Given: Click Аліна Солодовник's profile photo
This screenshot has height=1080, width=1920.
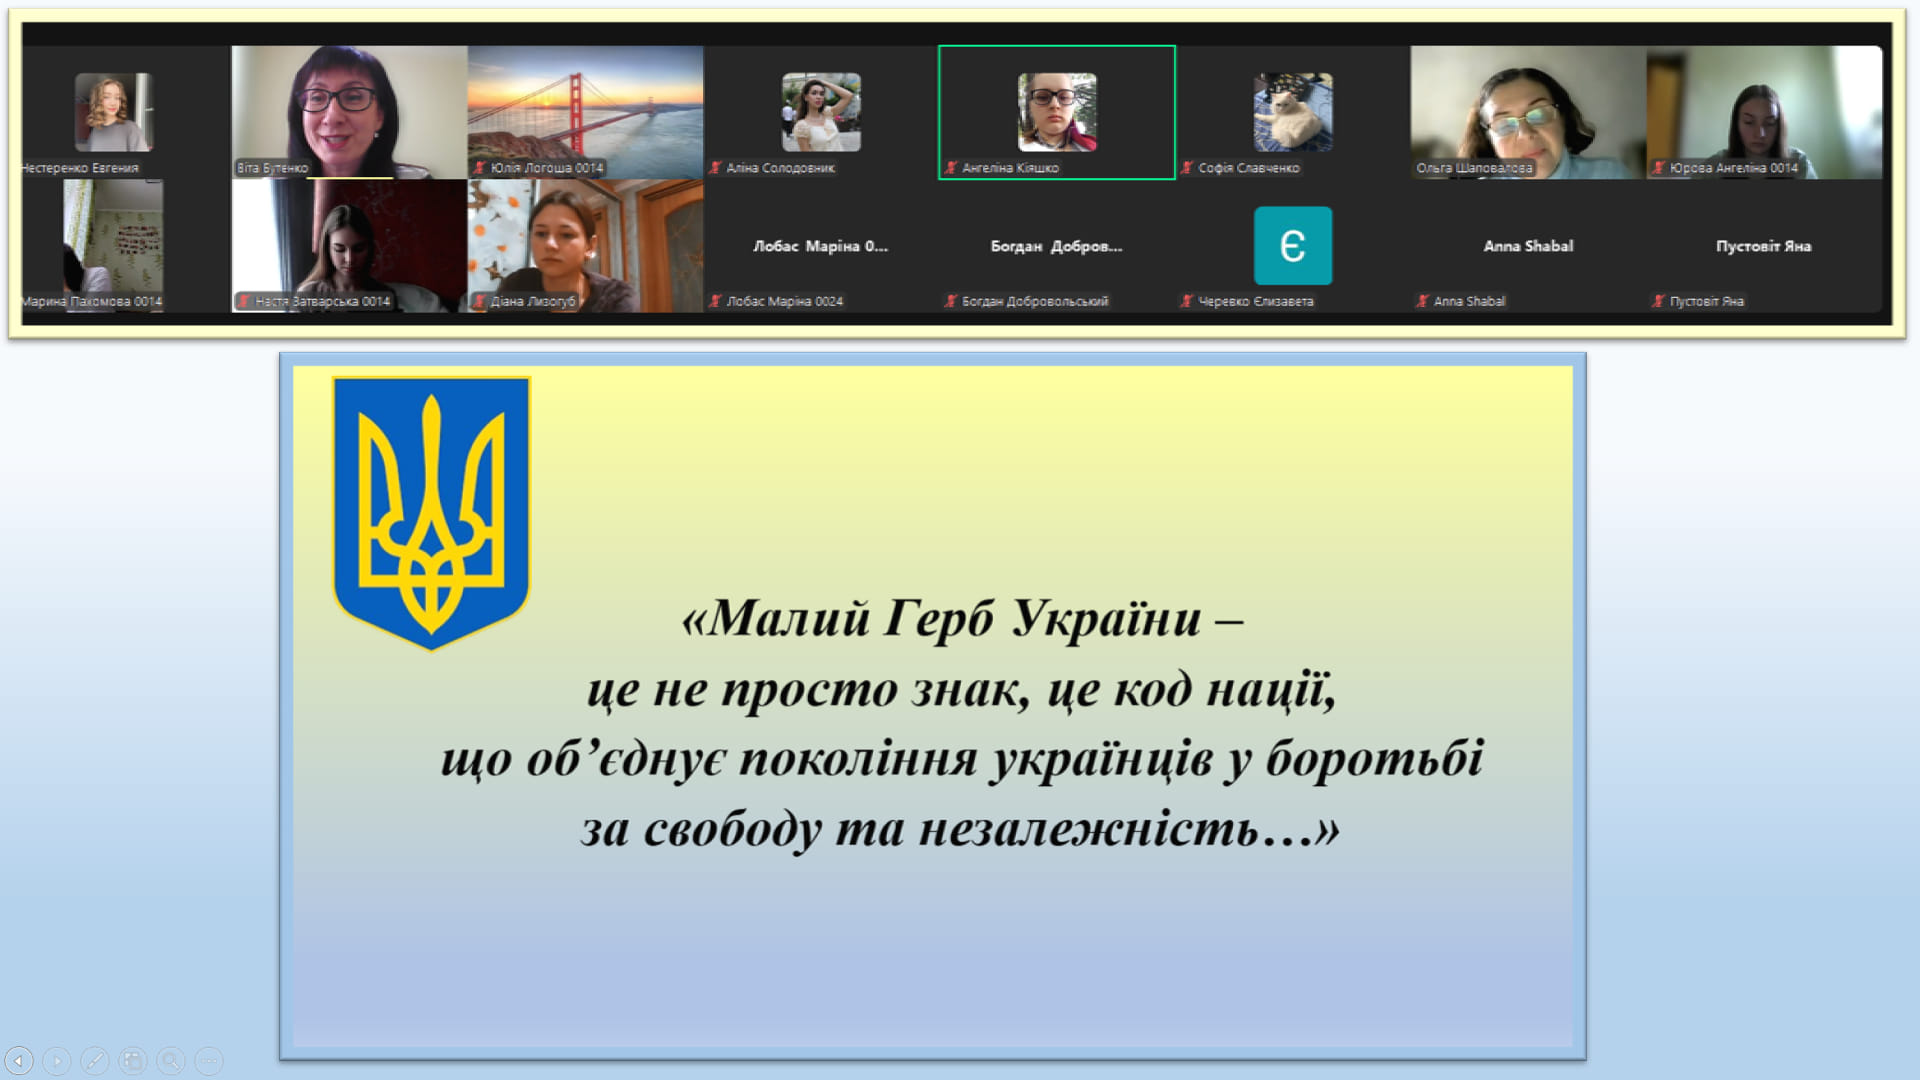Looking at the screenshot, I should [x=821, y=112].
